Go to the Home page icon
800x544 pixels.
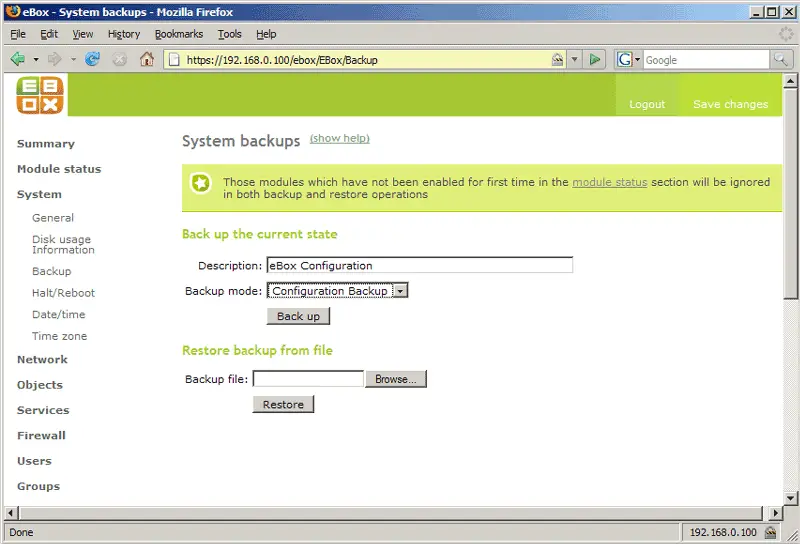point(147,59)
